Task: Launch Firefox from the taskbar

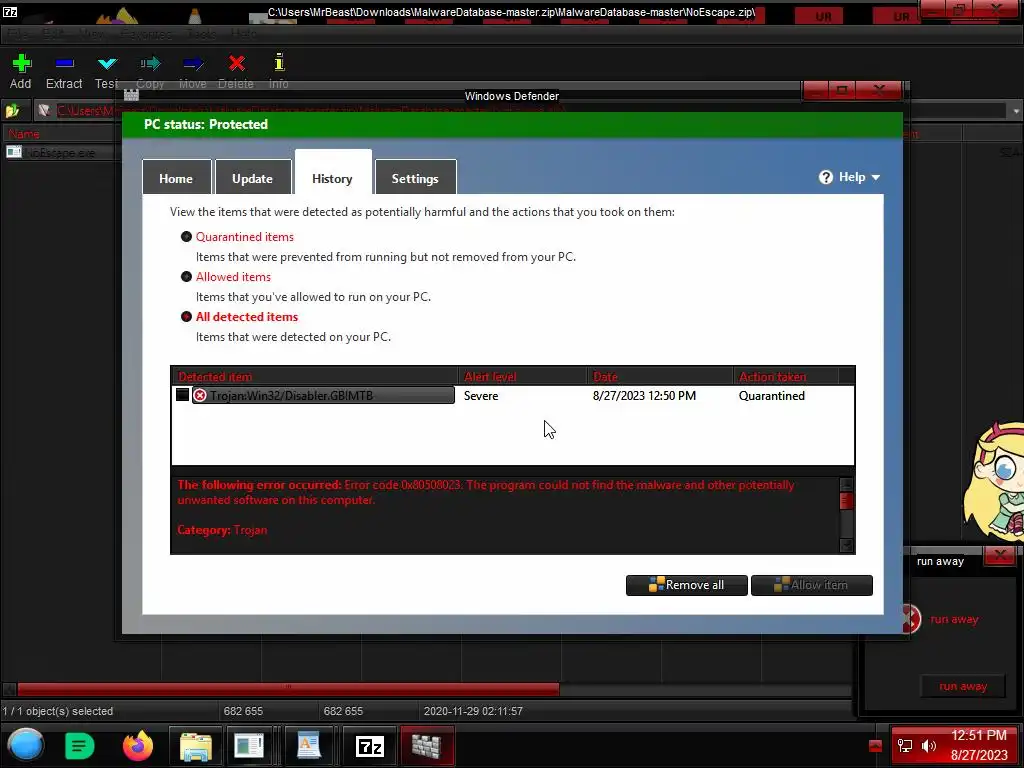Action: [x=138, y=745]
